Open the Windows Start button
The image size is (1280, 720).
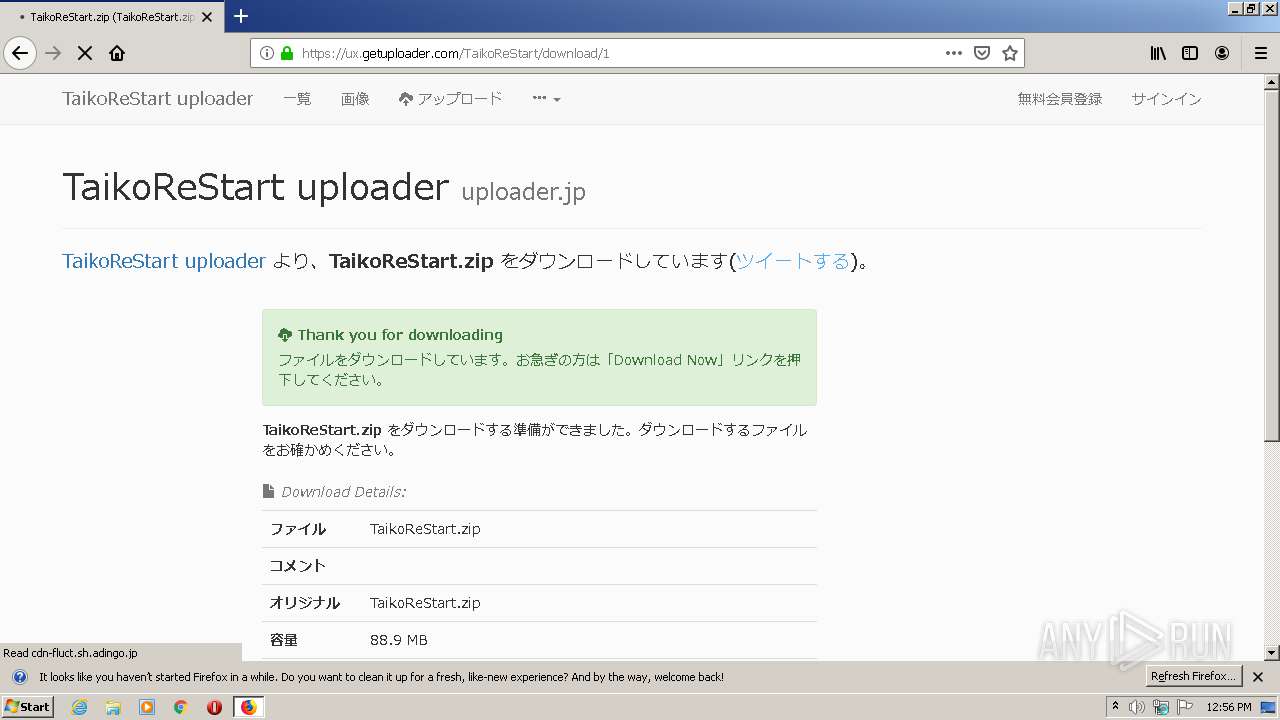[x=28, y=706]
